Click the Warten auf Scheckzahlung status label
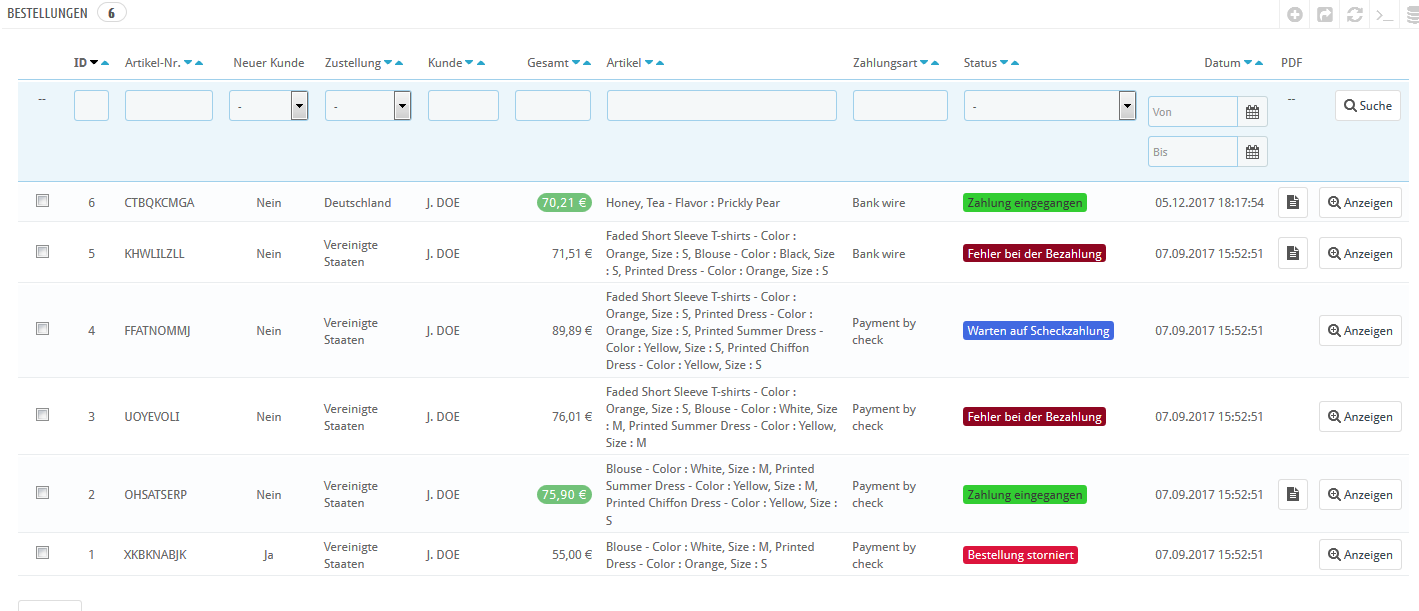1419x611 pixels. click(1038, 331)
